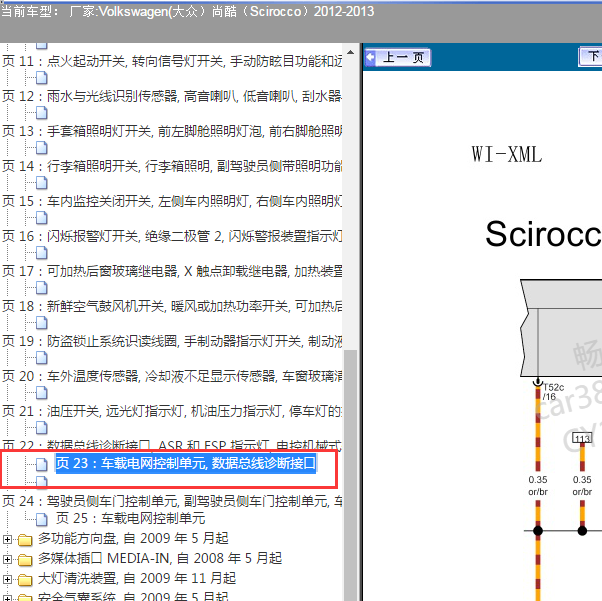This screenshot has height=601, width=602.
Task: Expand airbag safety system folder
Action: point(7,598)
